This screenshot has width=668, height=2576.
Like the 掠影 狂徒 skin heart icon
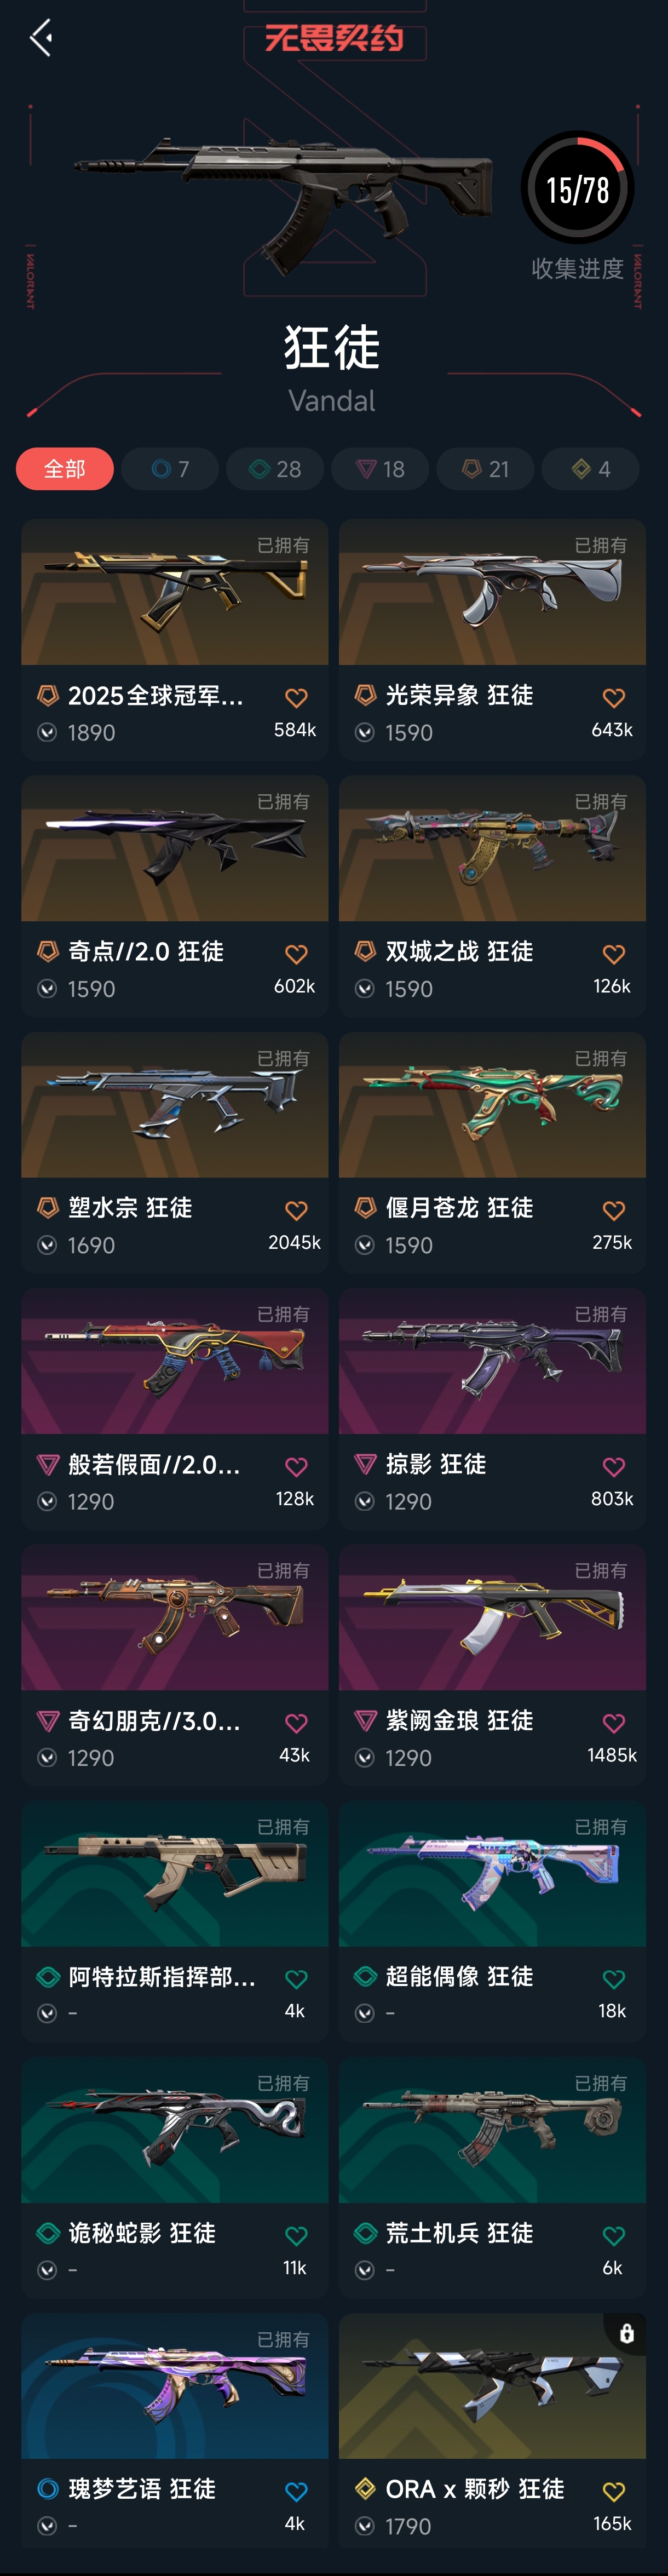614,1467
